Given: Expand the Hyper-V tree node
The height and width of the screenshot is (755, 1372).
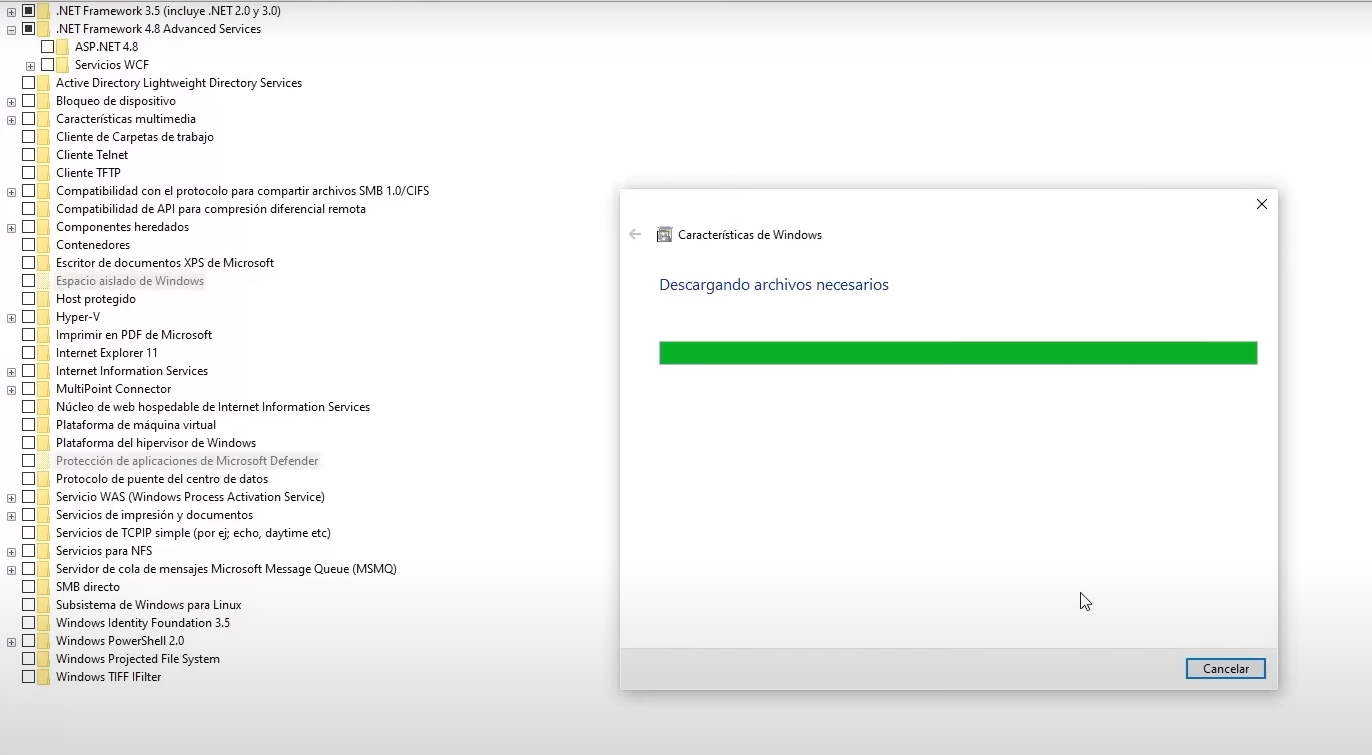Looking at the screenshot, I should coord(11,318).
